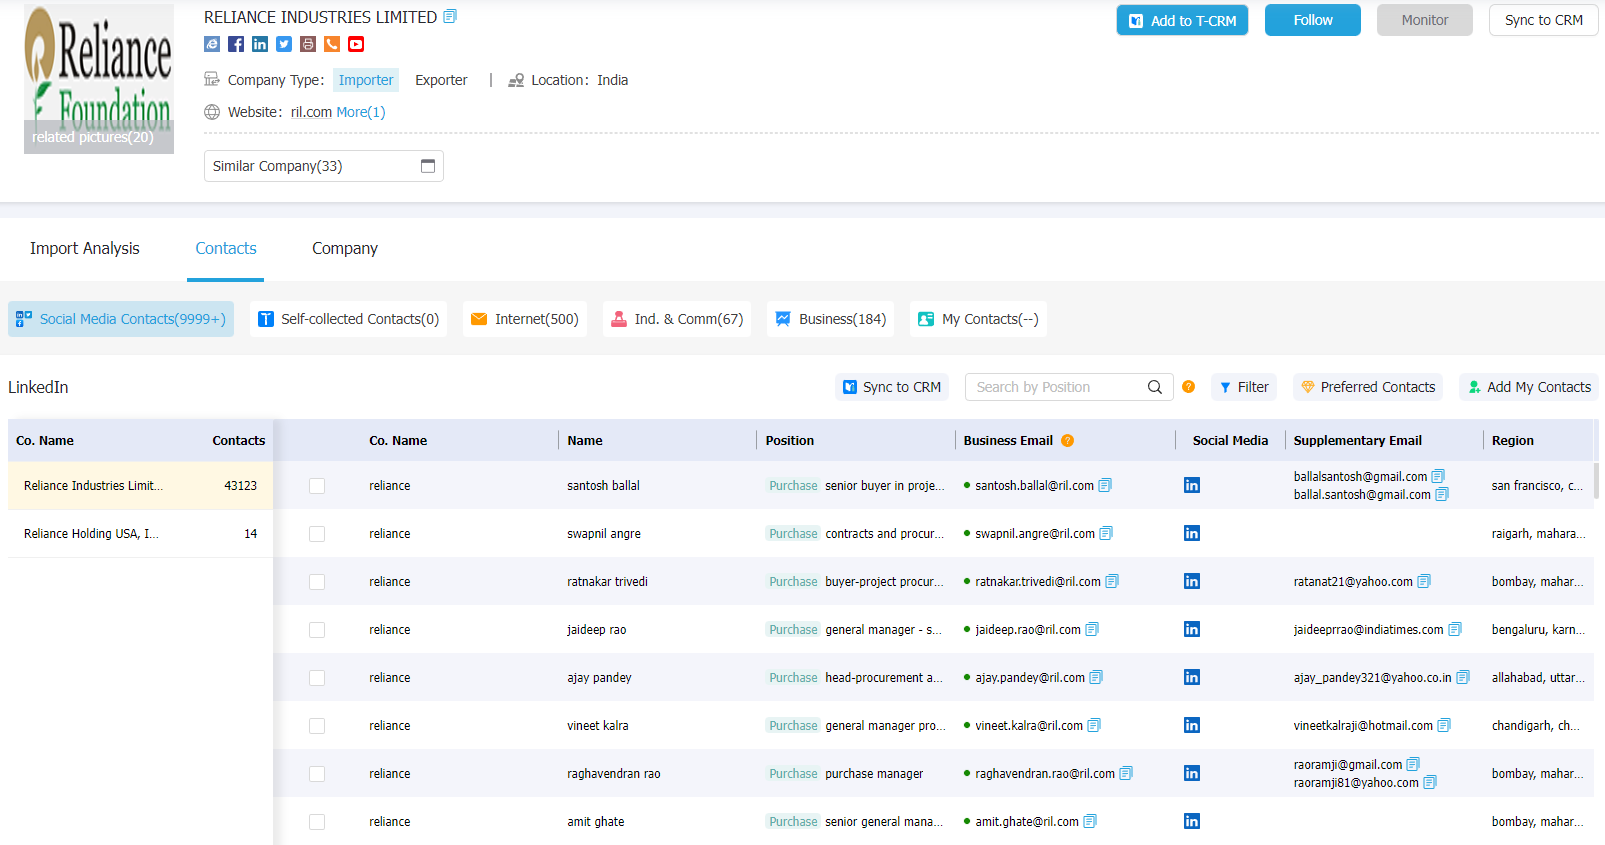Viewport: 1605px width, 845px height.
Task: Open santosh ballal's LinkedIn profile icon
Action: tap(1192, 486)
